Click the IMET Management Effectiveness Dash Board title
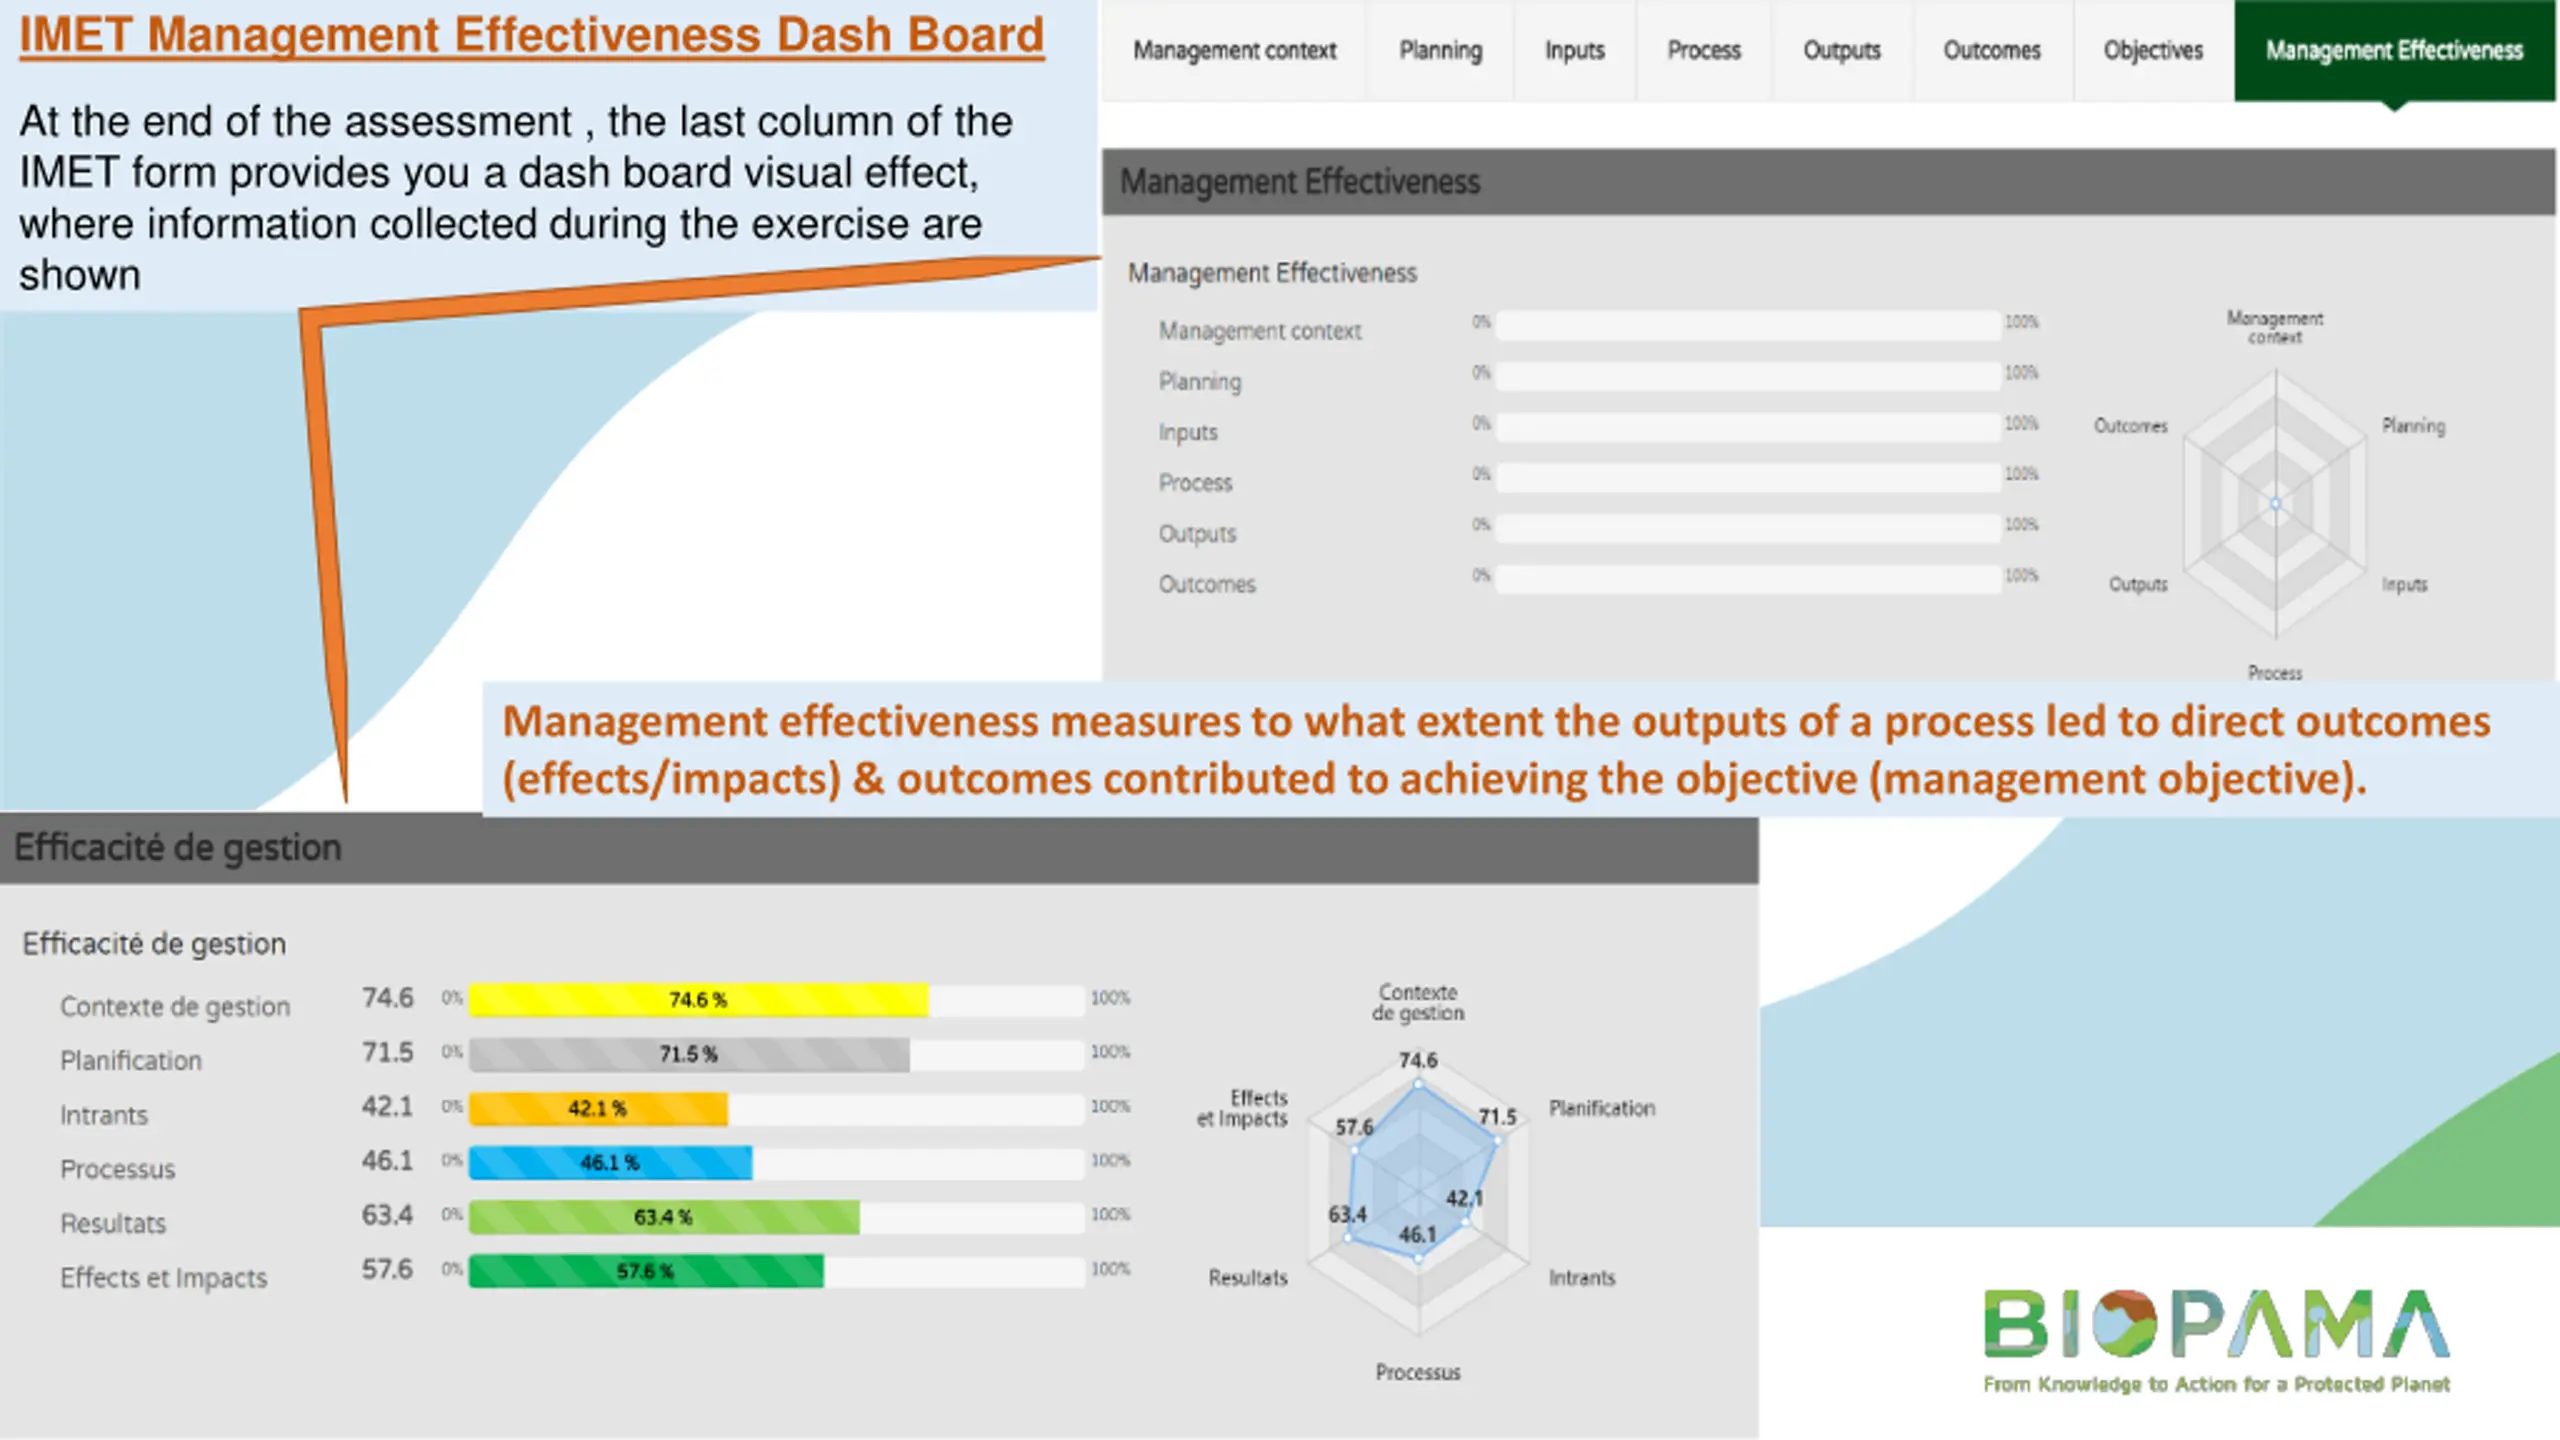This screenshot has height=1440, width=2560. point(531,36)
